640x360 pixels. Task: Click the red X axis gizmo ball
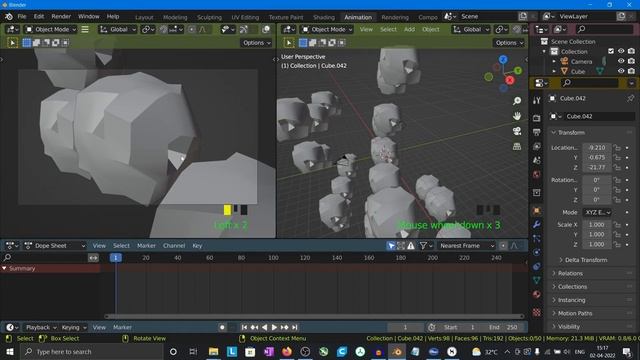click(x=510, y=80)
